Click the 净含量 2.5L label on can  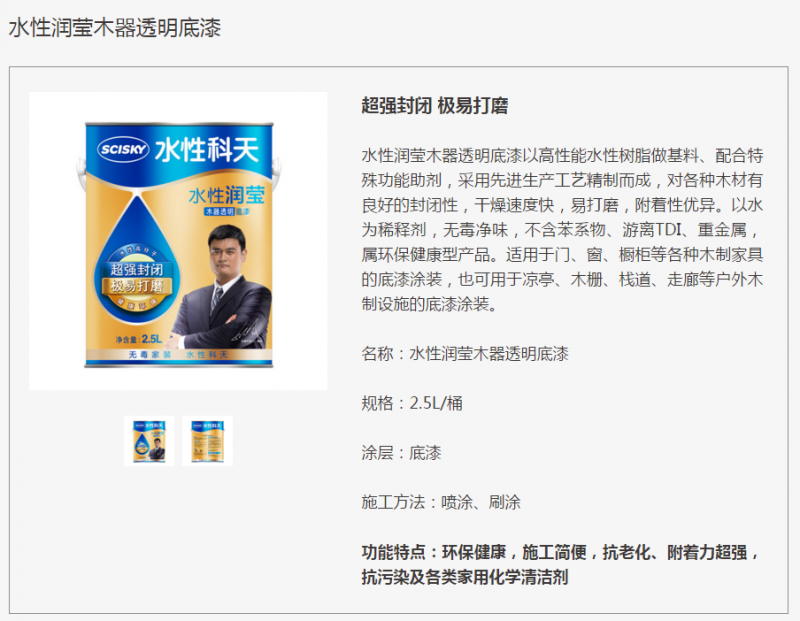click(x=139, y=339)
